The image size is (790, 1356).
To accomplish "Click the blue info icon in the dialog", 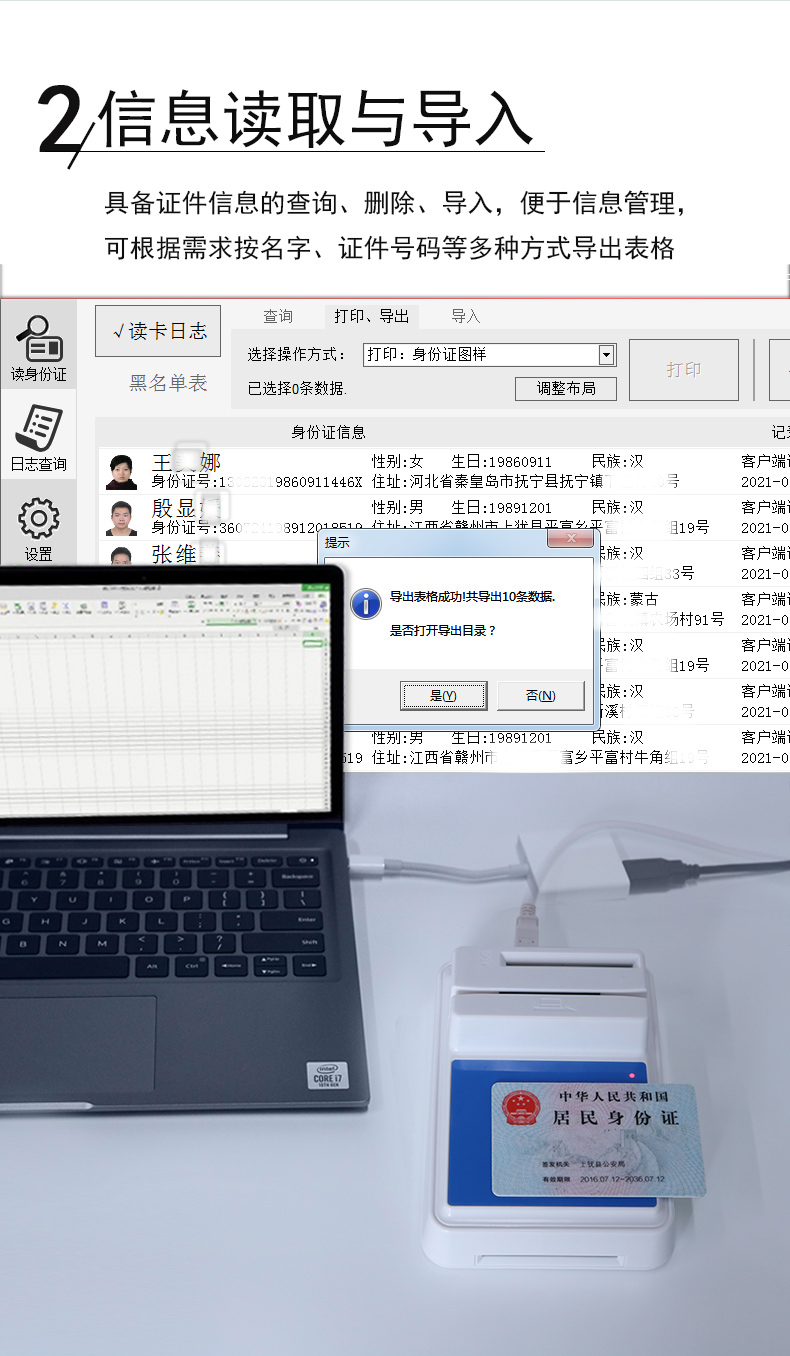I will tap(365, 603).
